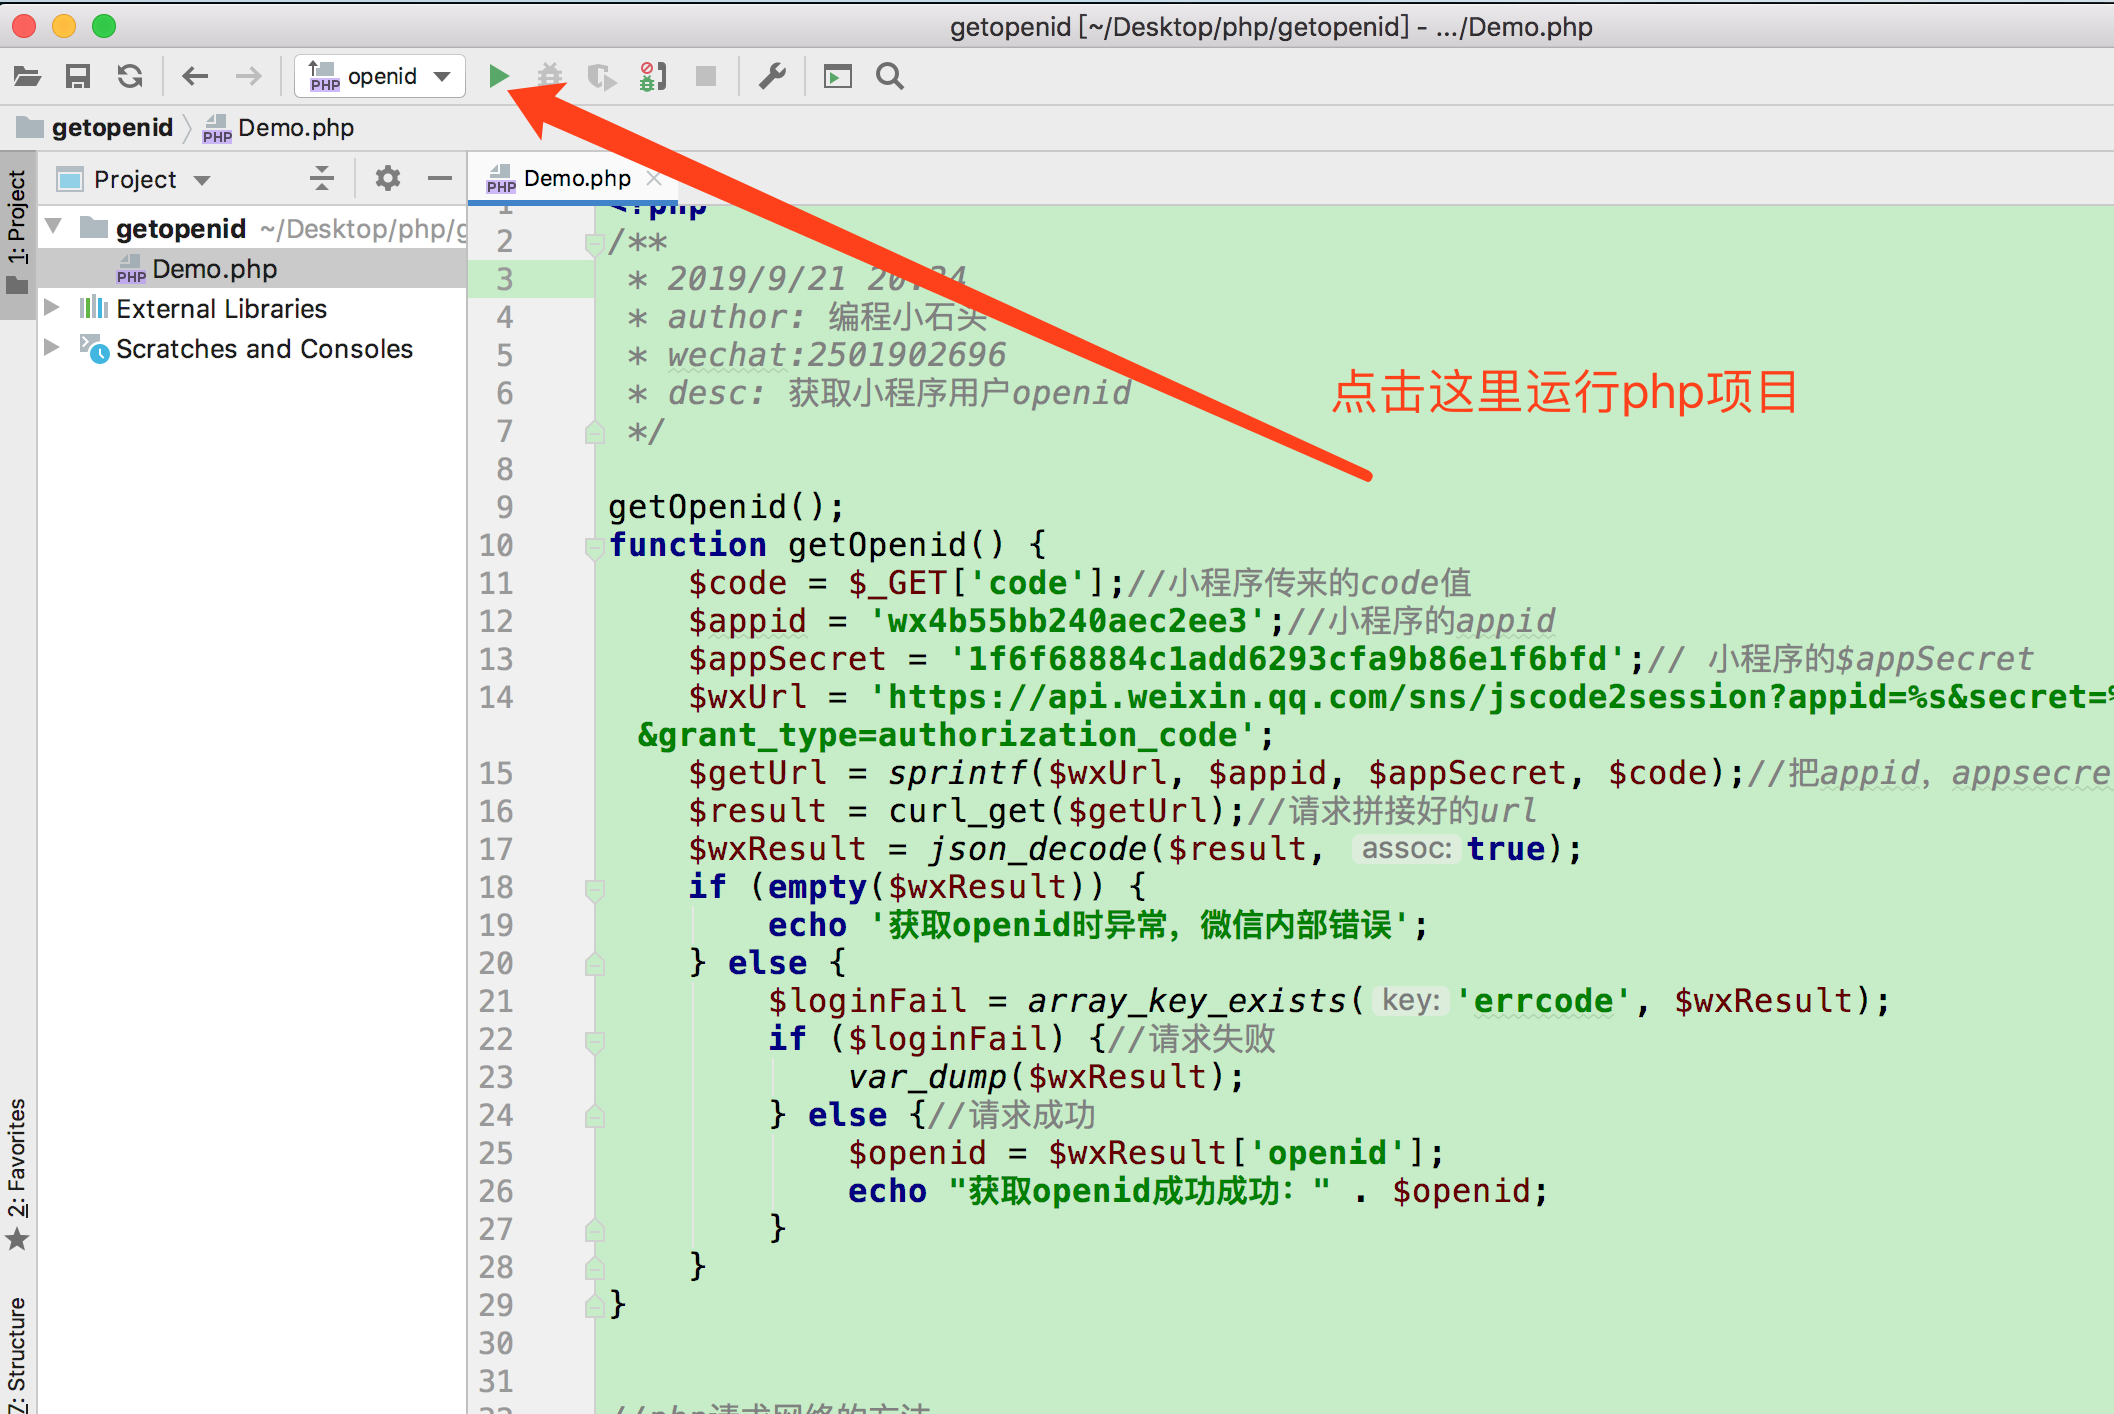Image resolution: width=2114 pixels, height=1414 pixels.
Task: Click the Run configuration coverage icon
Action: pos(601,76)
